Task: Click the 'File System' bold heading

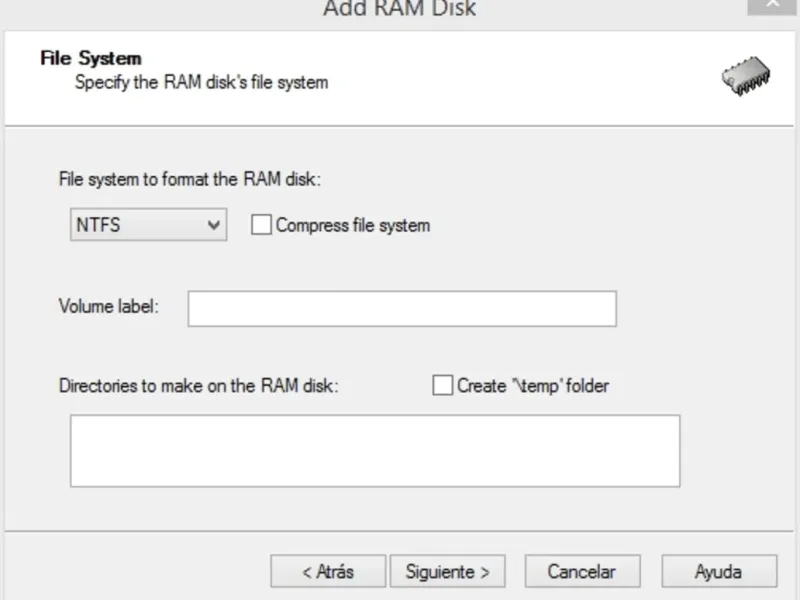Action: pyautogui.click(x=90, y=58)
